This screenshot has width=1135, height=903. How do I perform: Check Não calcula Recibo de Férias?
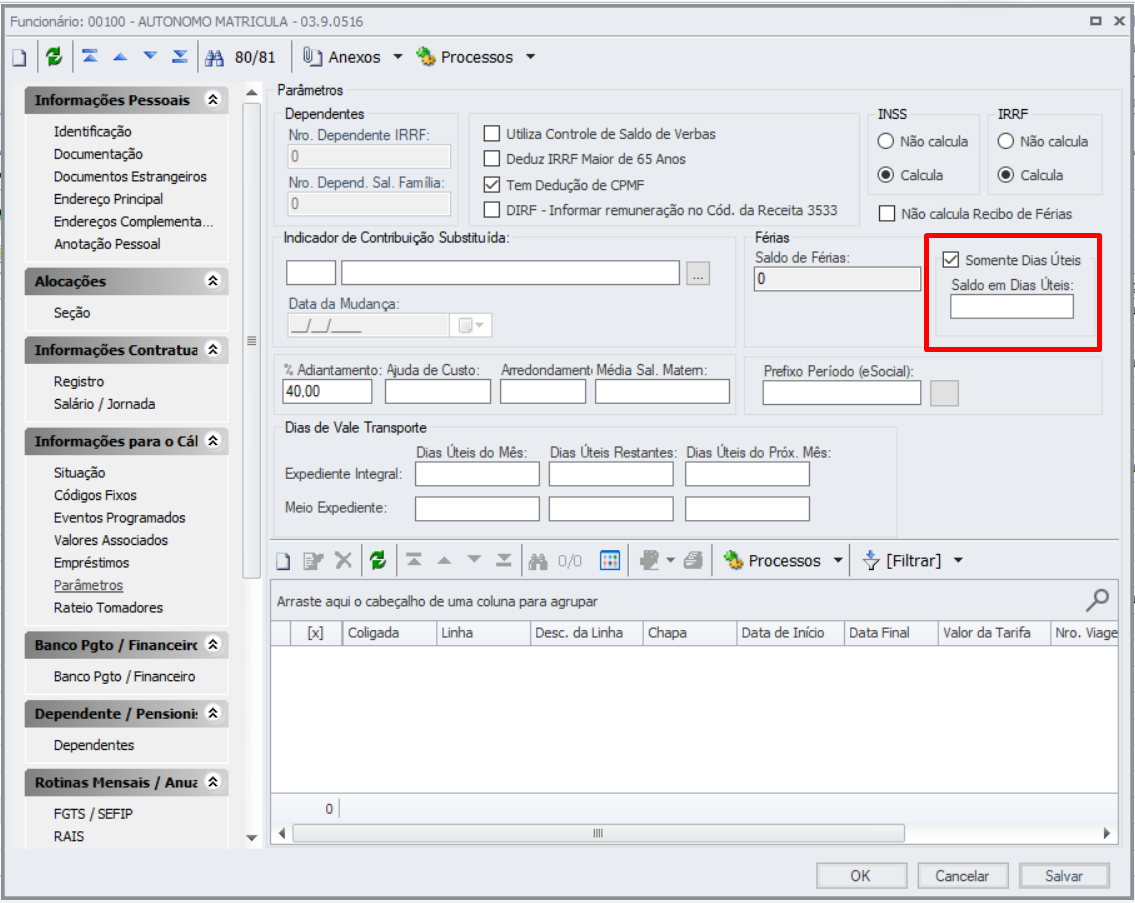(887, 214)
